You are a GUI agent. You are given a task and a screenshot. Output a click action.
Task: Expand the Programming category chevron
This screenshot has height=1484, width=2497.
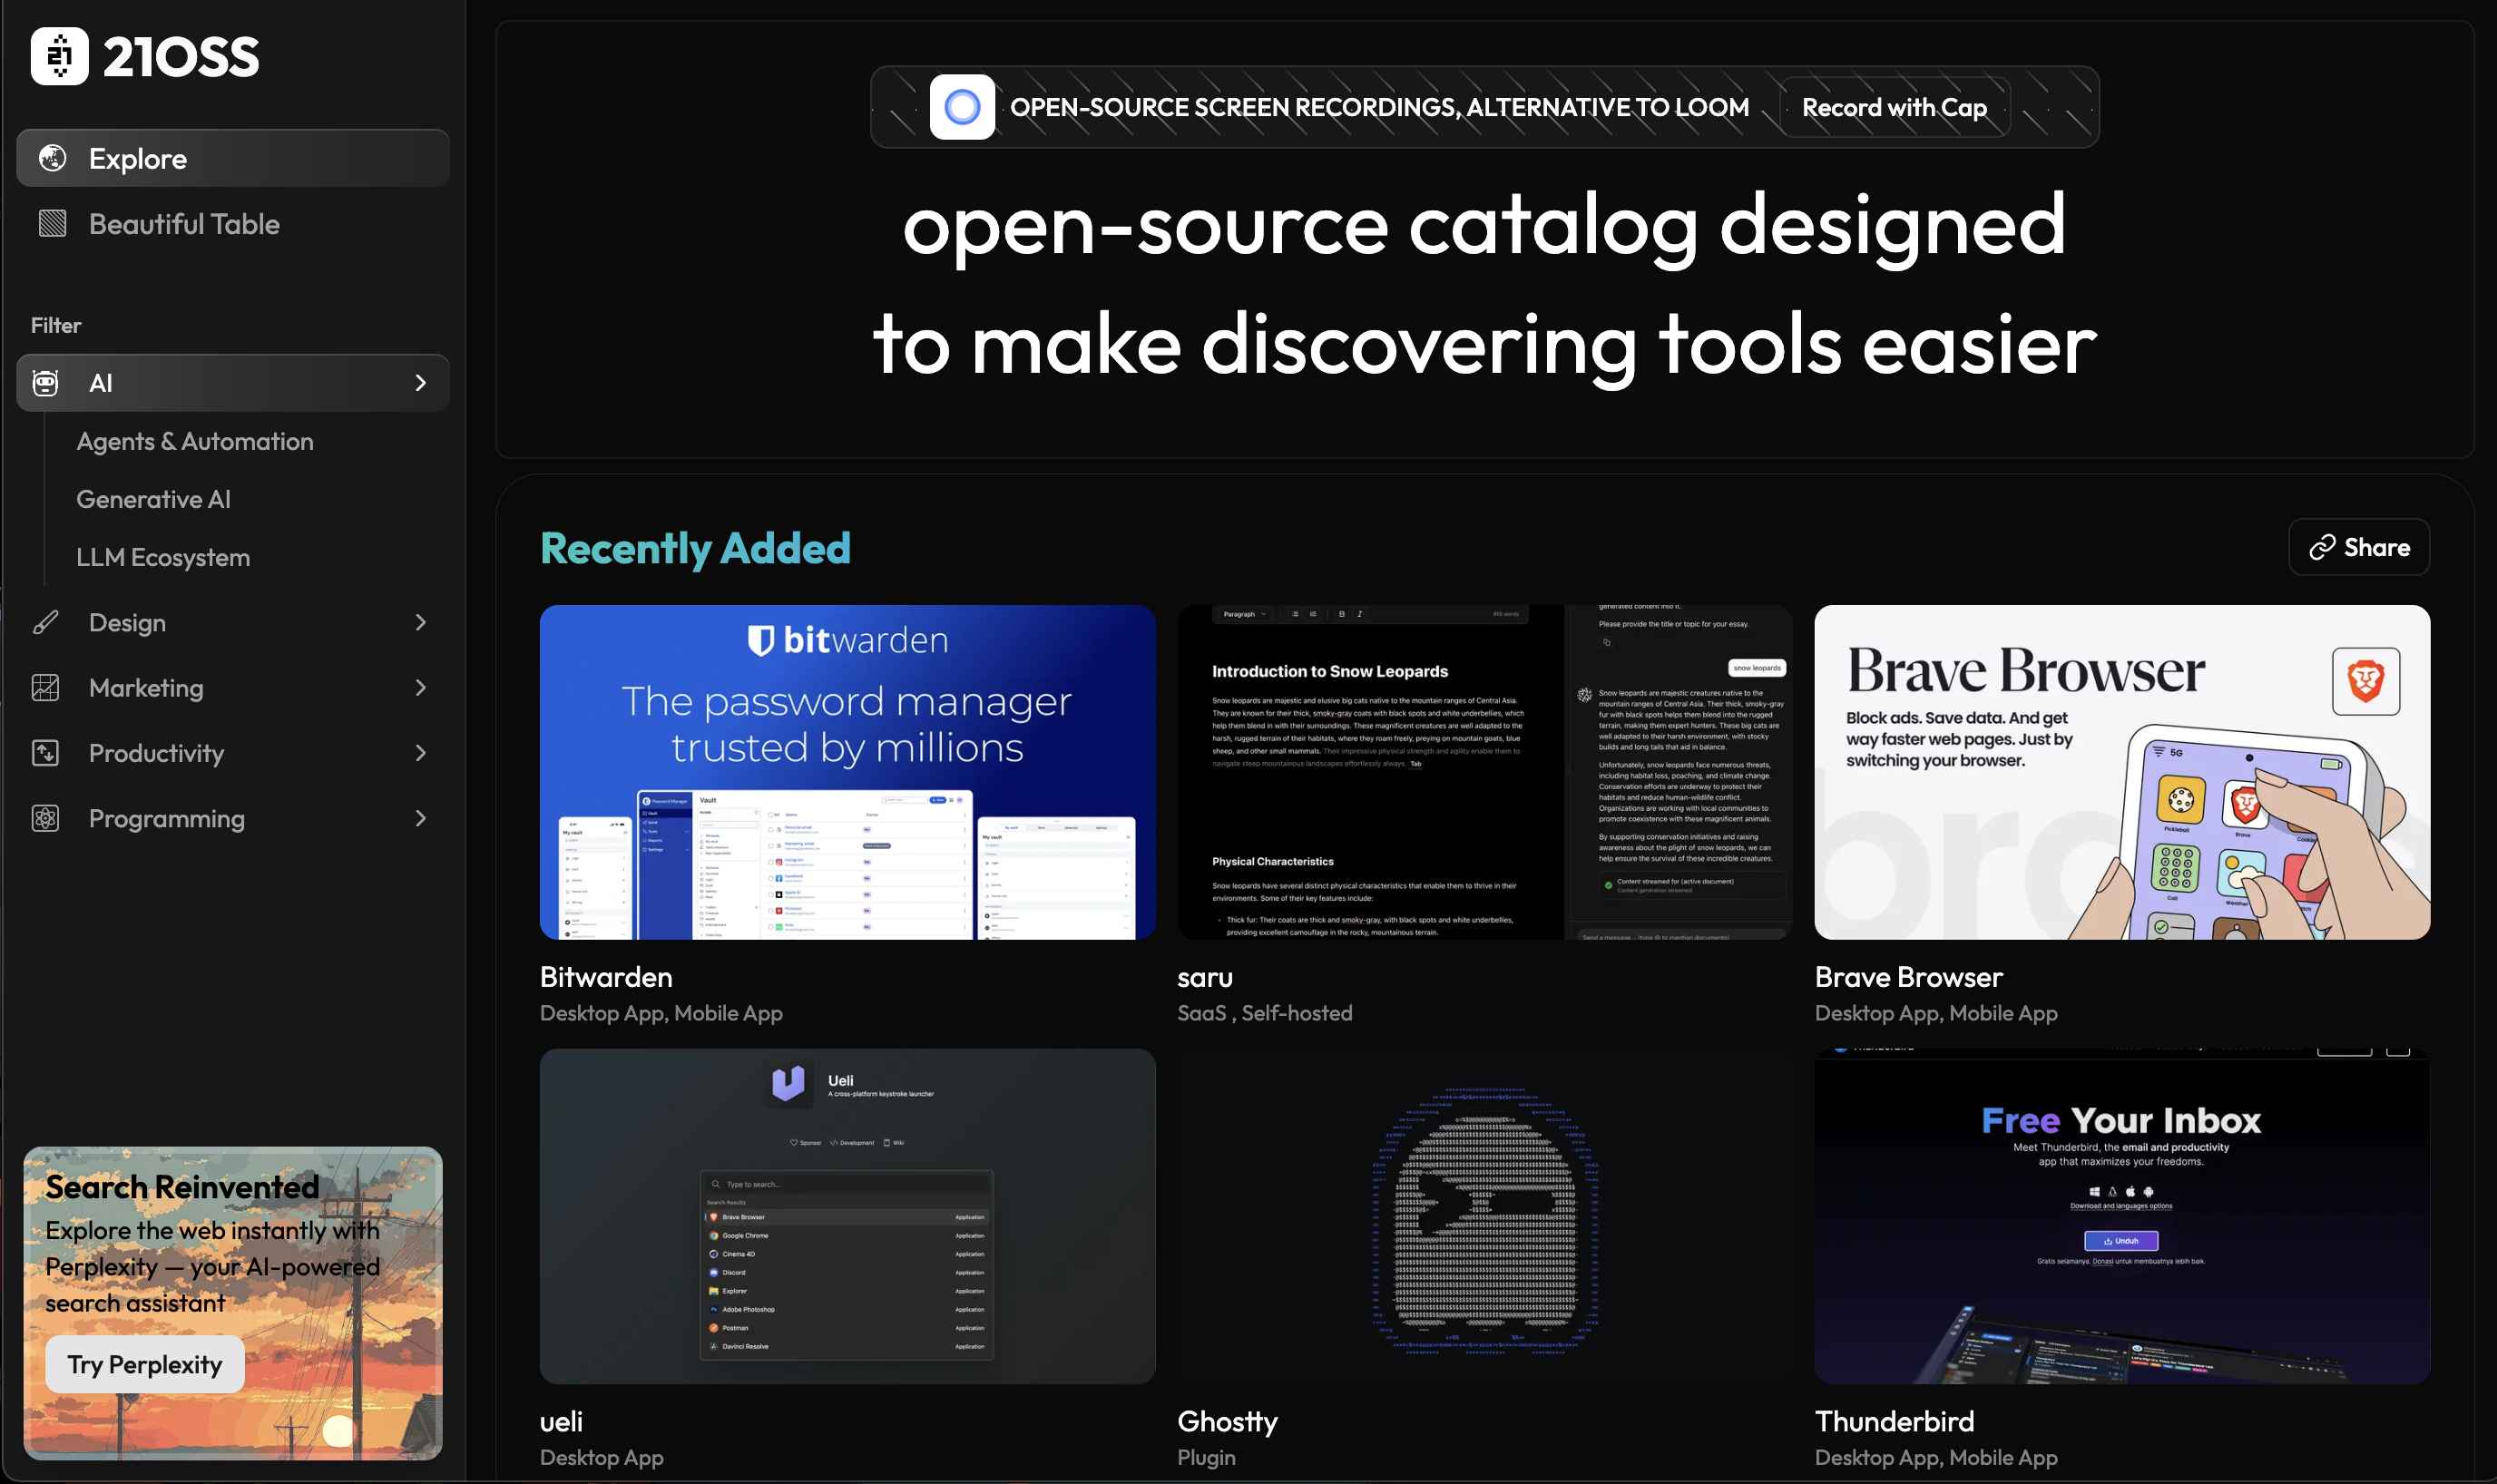click(420, 818)
